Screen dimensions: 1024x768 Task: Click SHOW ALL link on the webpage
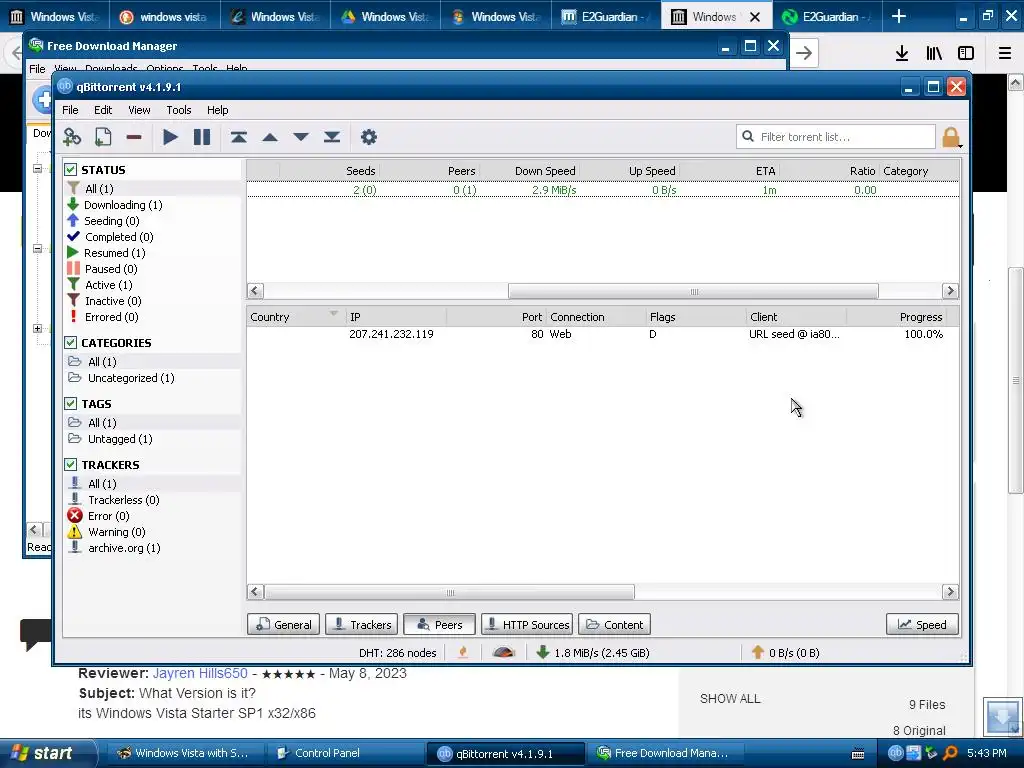pos(730,699)
